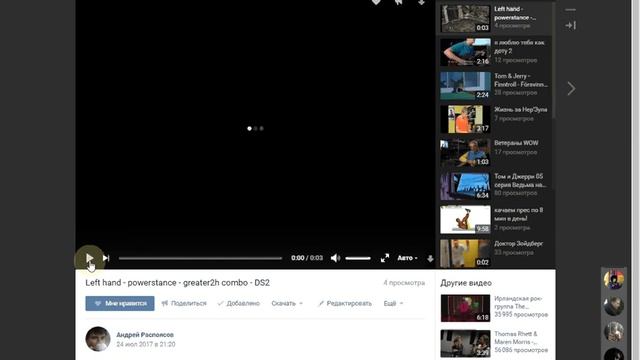Click the 0:00 / 0:03 time display
Screen dimensions: 640x360
[x=307, y=258]
